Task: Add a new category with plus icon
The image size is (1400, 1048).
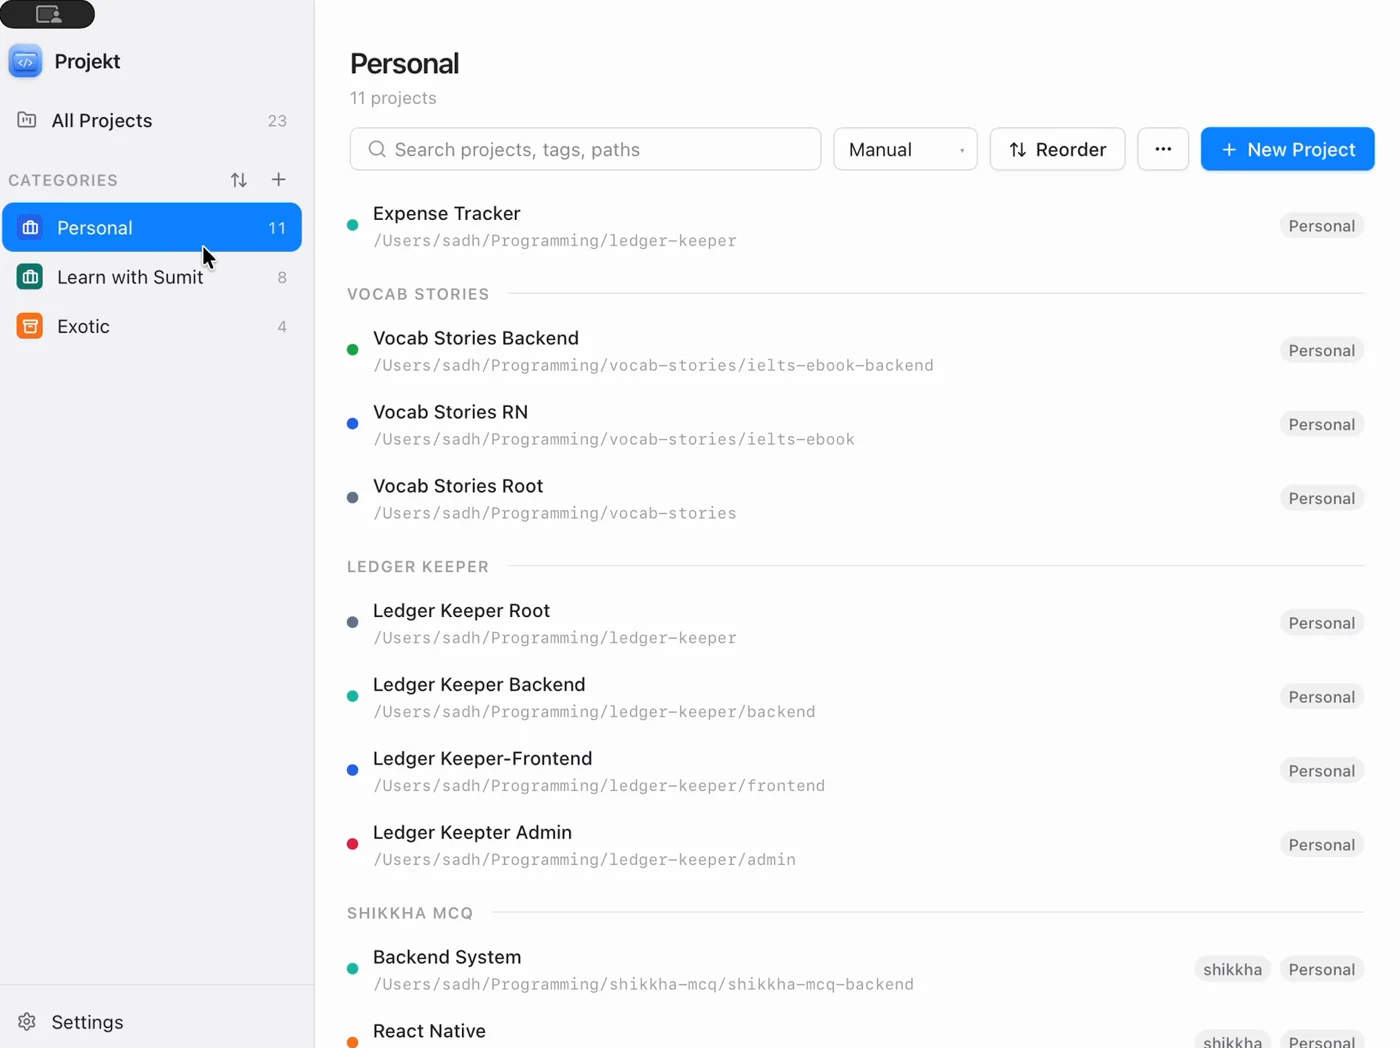Action: pos(278,180)
